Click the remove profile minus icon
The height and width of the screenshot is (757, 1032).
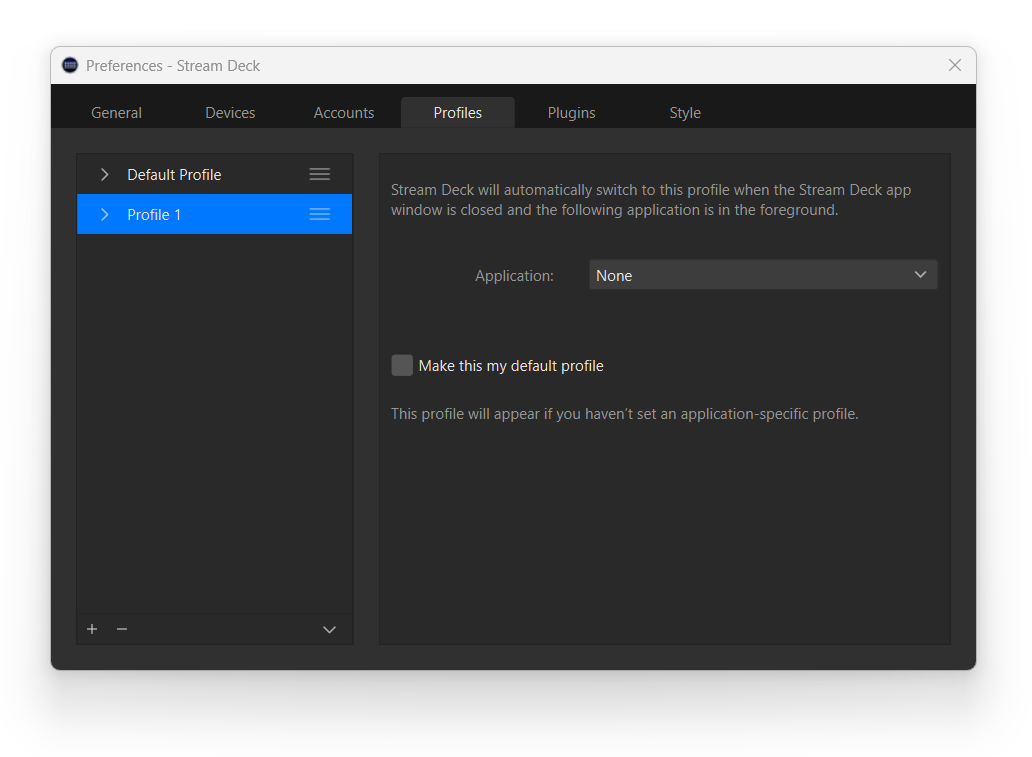(122, 629)
